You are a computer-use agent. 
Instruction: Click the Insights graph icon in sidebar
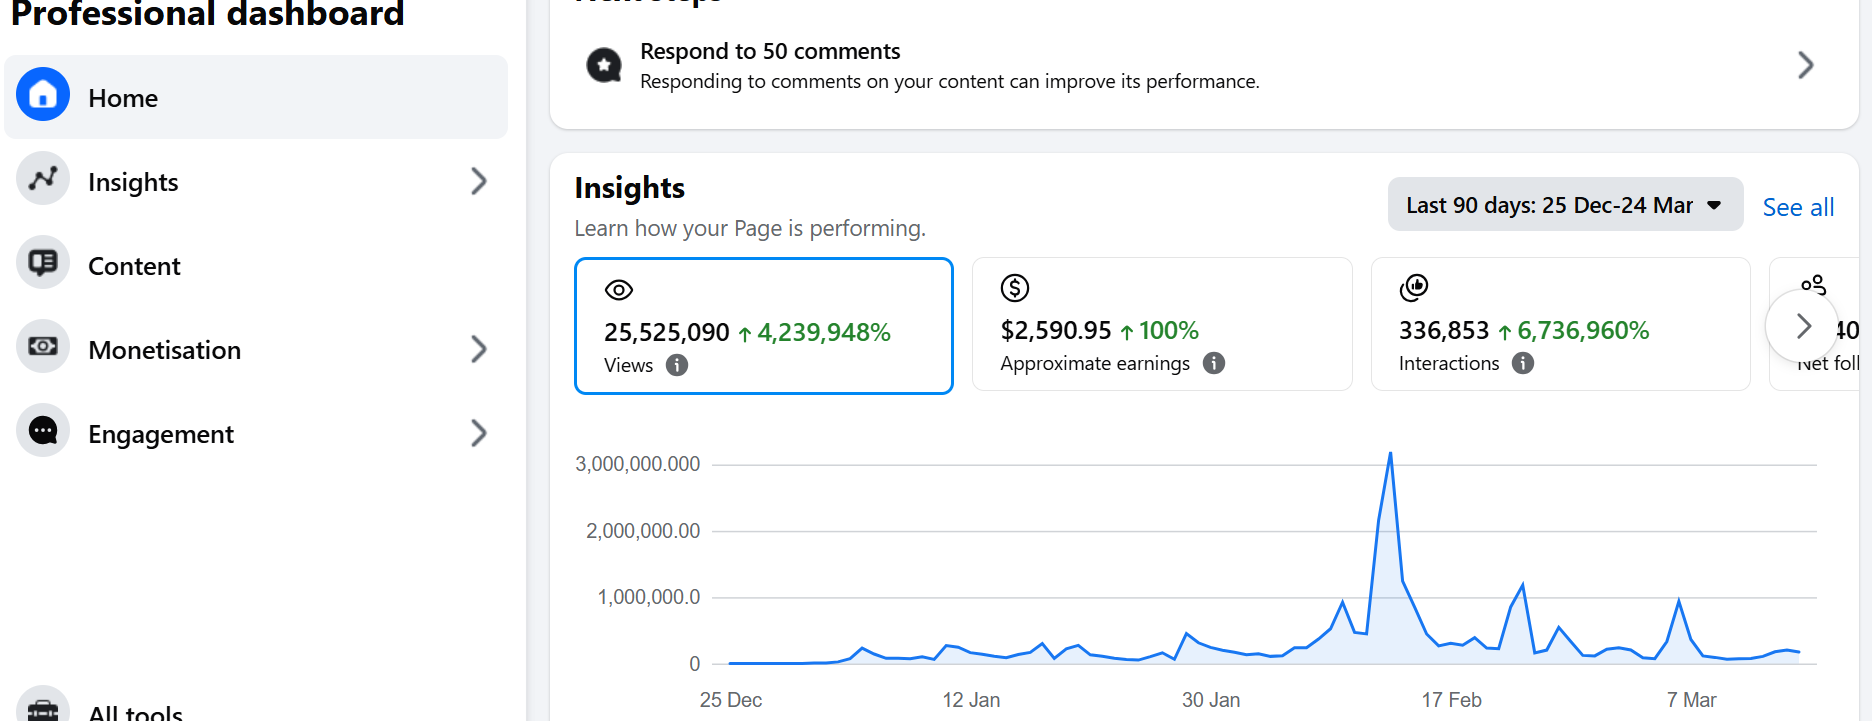[x=43, y=179]
